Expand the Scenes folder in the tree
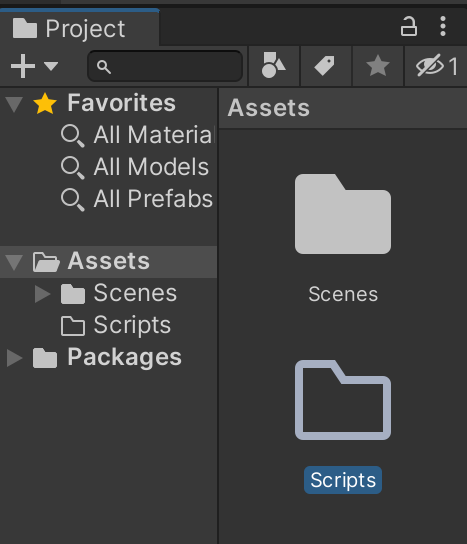The height and width of the screenshot is (544, 467). pos(43,294)
